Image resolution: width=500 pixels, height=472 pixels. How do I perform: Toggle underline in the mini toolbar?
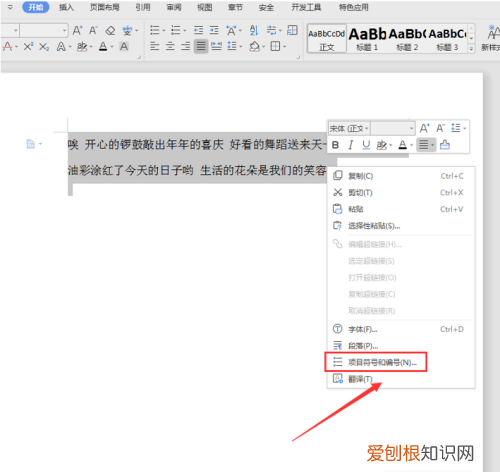tap(366, 145)
